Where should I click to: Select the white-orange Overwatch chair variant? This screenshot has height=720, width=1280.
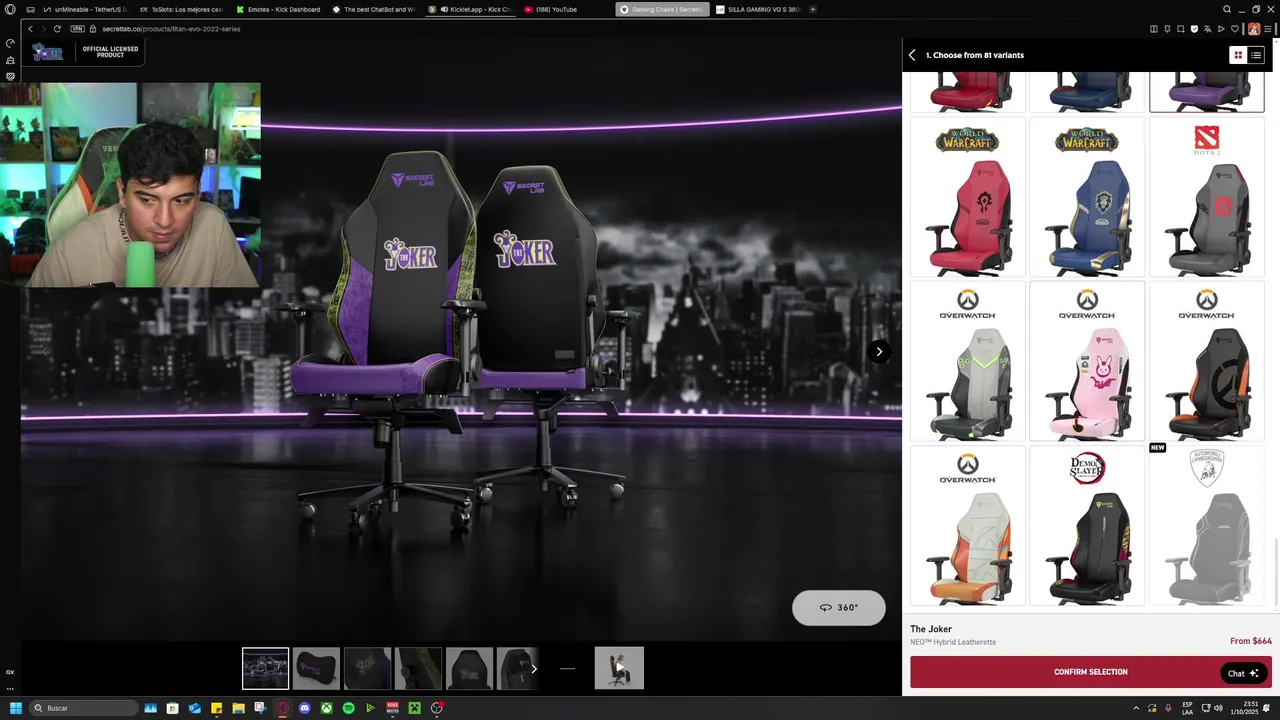click(967, 525)
